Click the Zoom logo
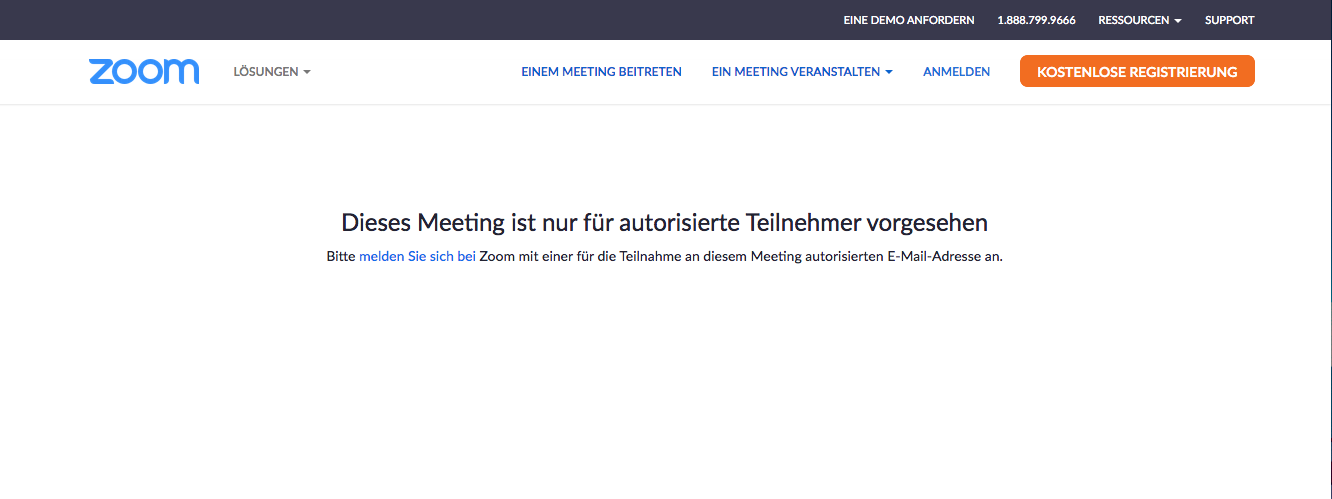 [x=144, y=72]
